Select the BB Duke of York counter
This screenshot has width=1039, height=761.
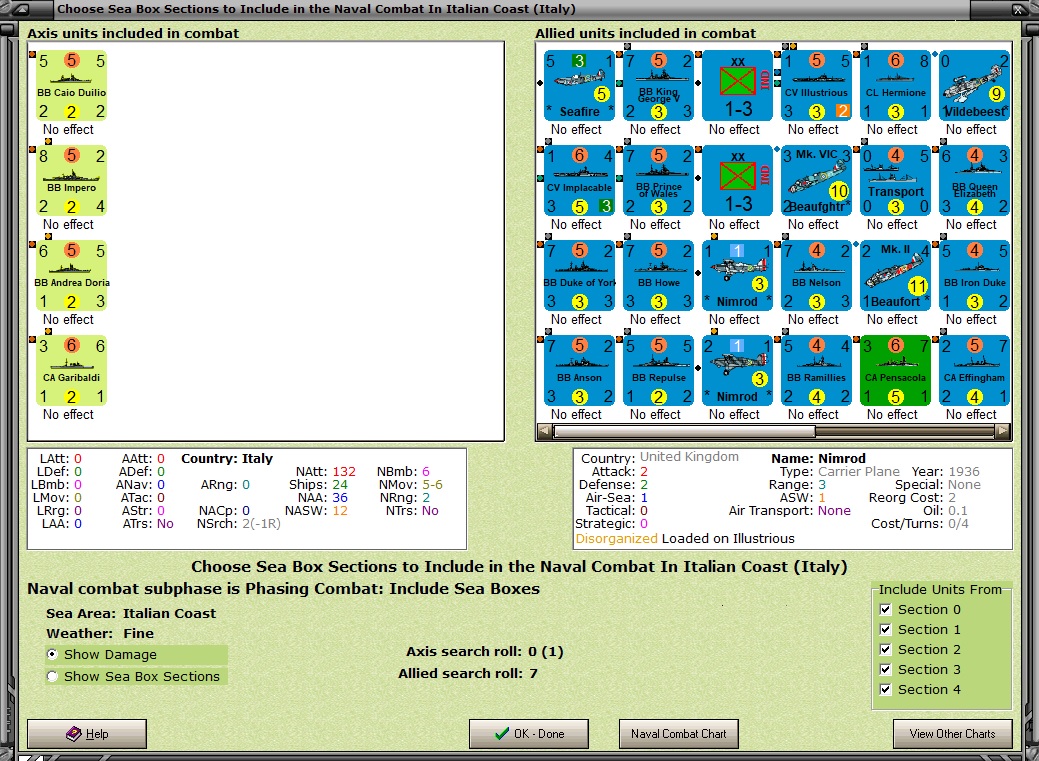[579, 275]
